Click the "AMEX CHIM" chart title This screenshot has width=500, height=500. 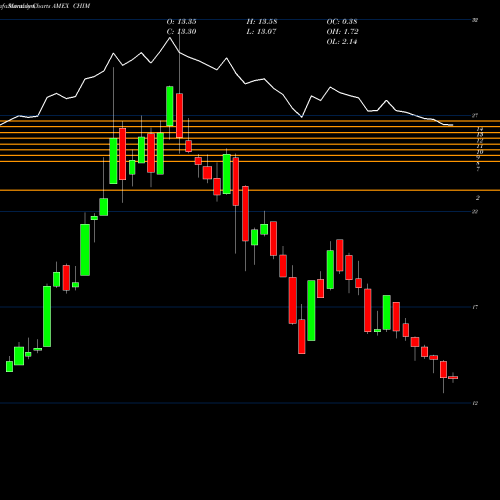[71, 6]
